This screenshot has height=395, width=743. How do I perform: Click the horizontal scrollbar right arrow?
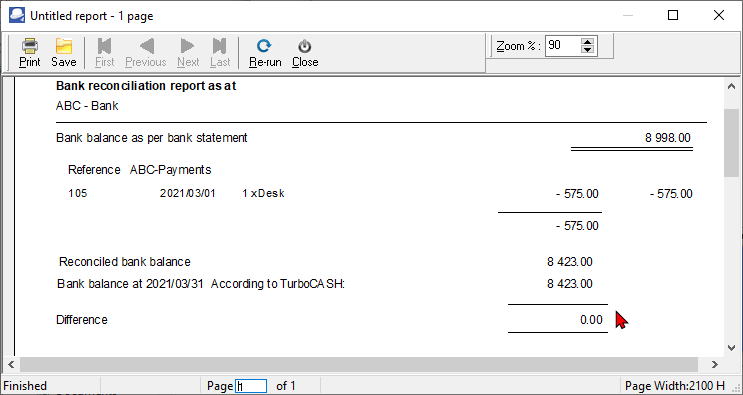[714, 364]
